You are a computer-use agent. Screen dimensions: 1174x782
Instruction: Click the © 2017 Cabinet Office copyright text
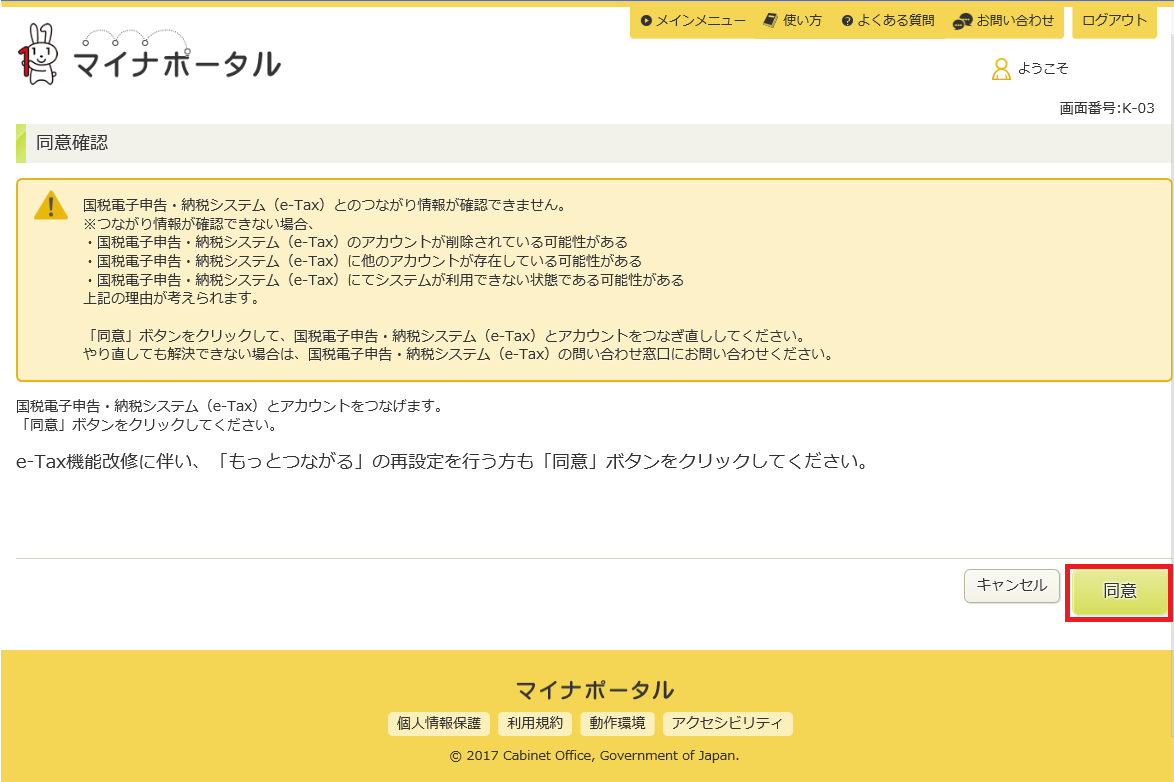click(x=594, y=756)
